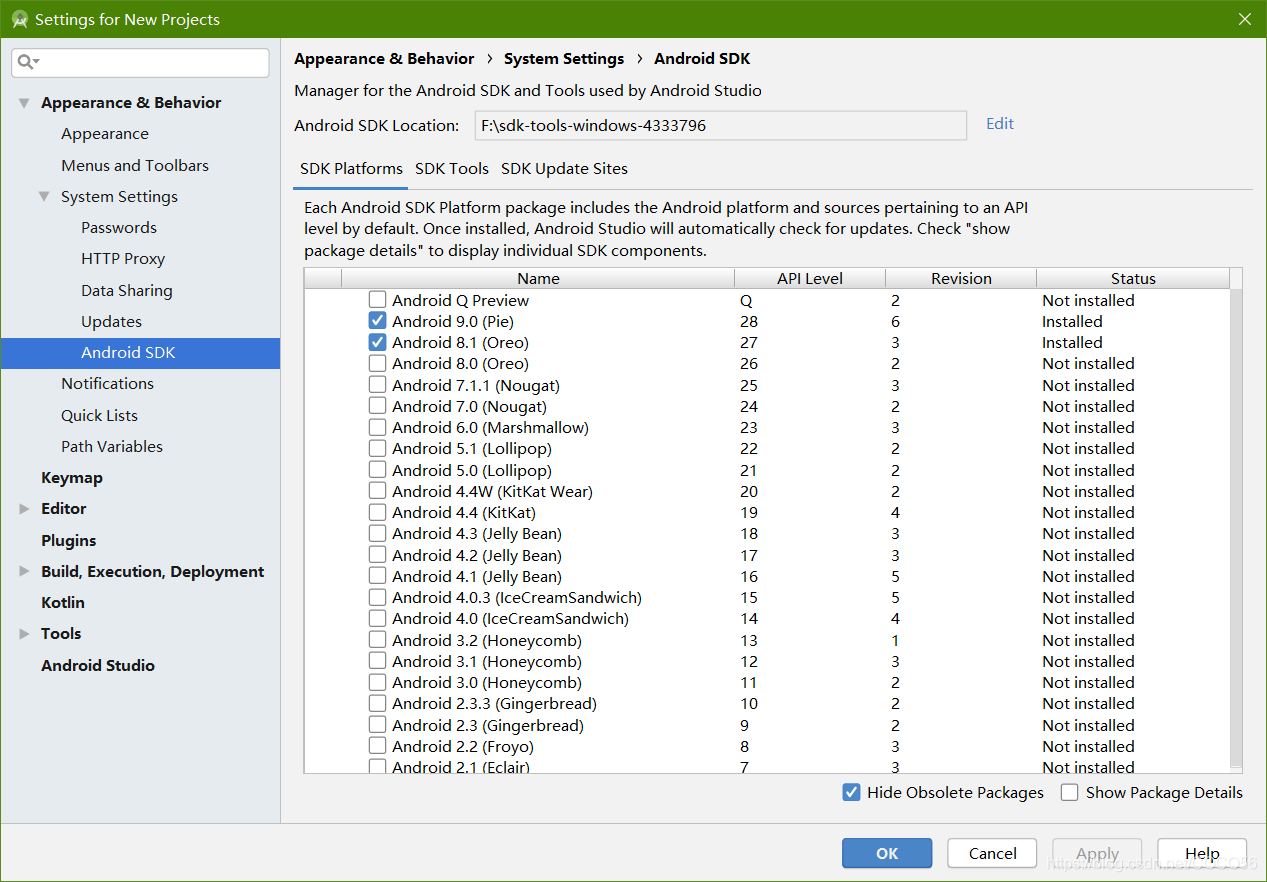Tick the Android 6.0 (Marshmallow) checkbox
This screenshot has height=882, width=1267.
(377, 427)
